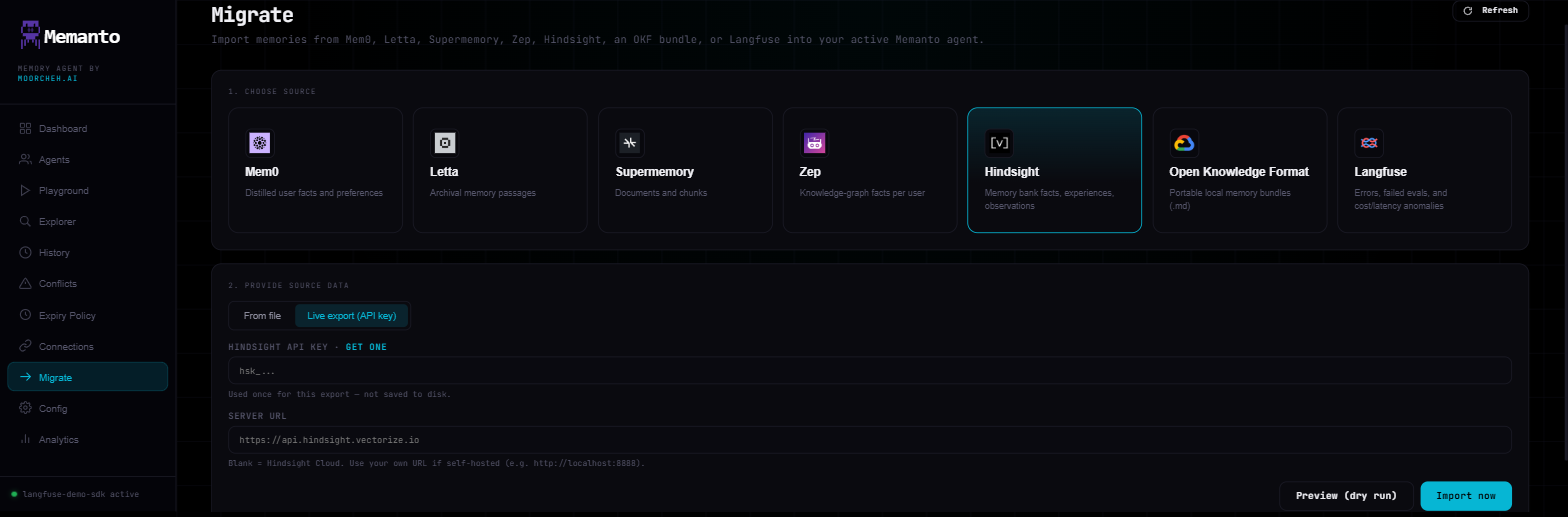Select Langfuse as source

(x=1425, y=170)
